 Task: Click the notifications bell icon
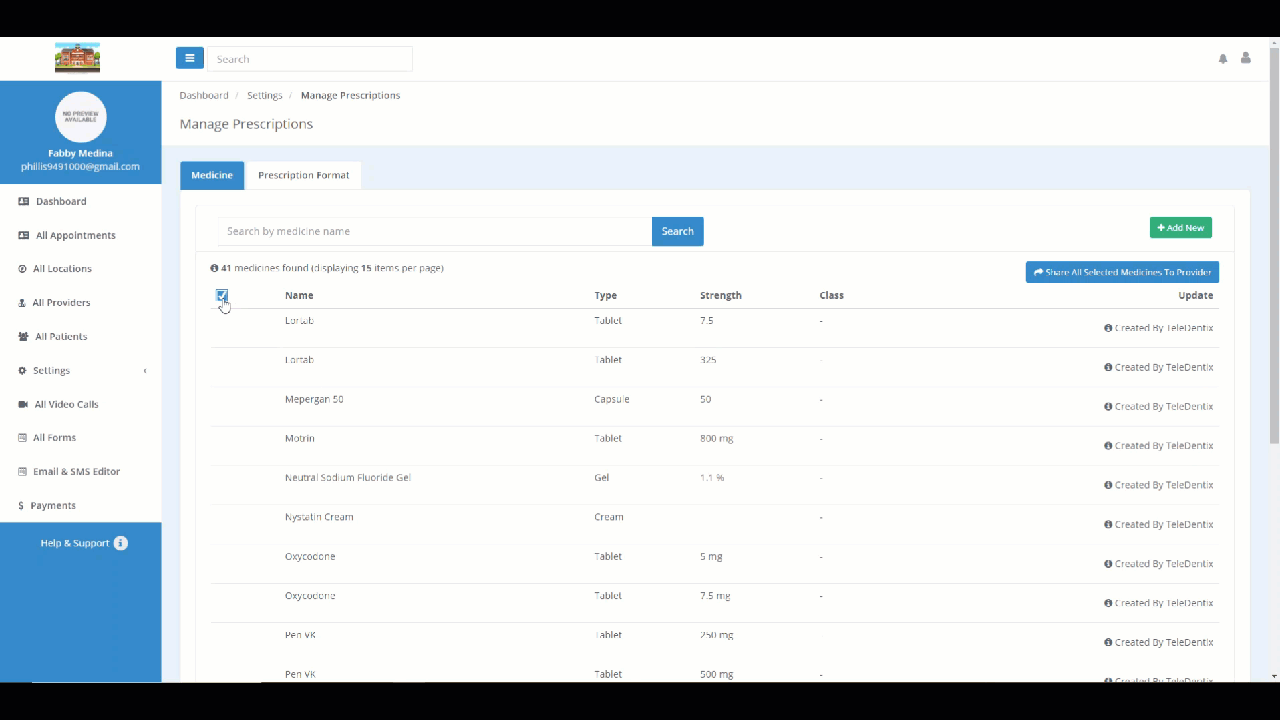click(x=1222, y=58)
